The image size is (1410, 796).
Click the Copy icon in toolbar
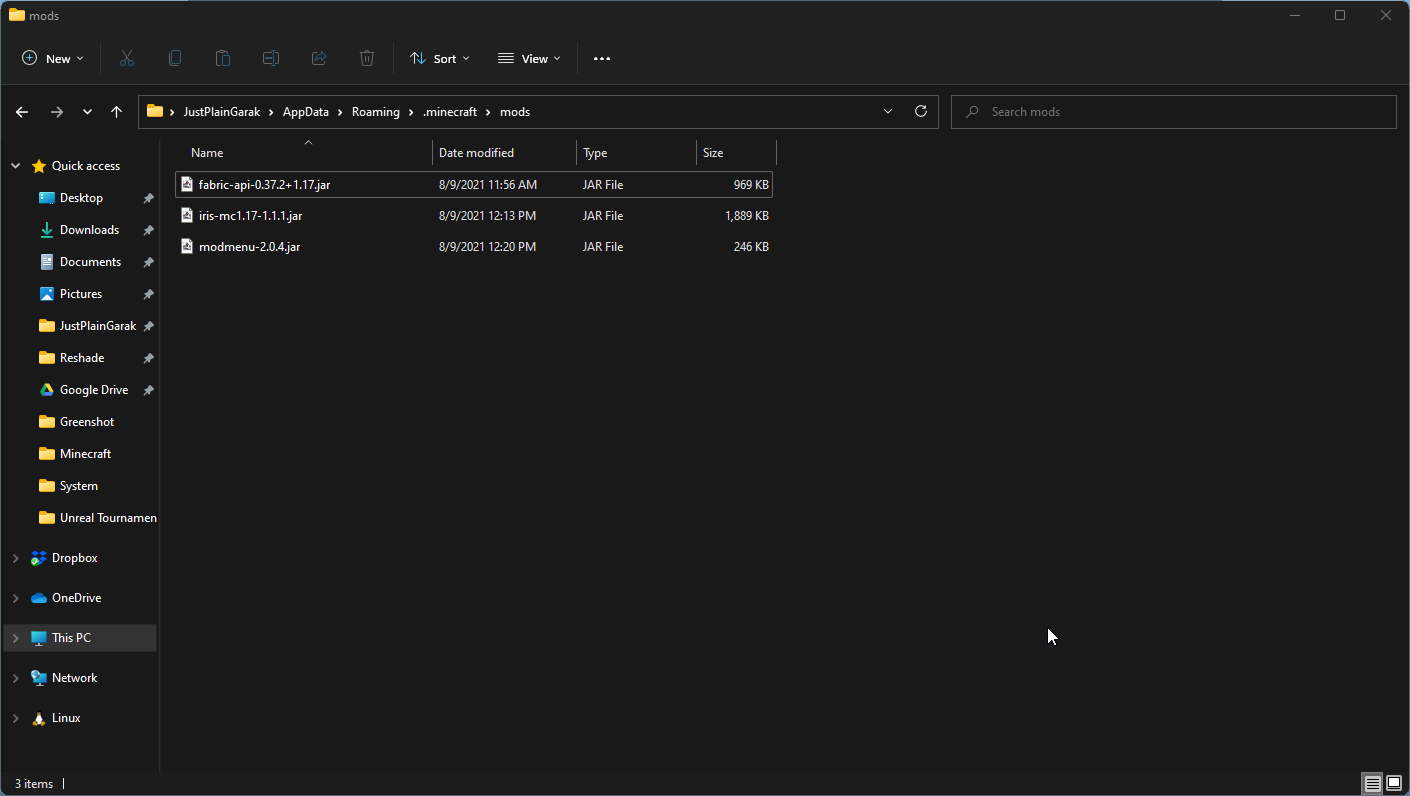point(175,59)
